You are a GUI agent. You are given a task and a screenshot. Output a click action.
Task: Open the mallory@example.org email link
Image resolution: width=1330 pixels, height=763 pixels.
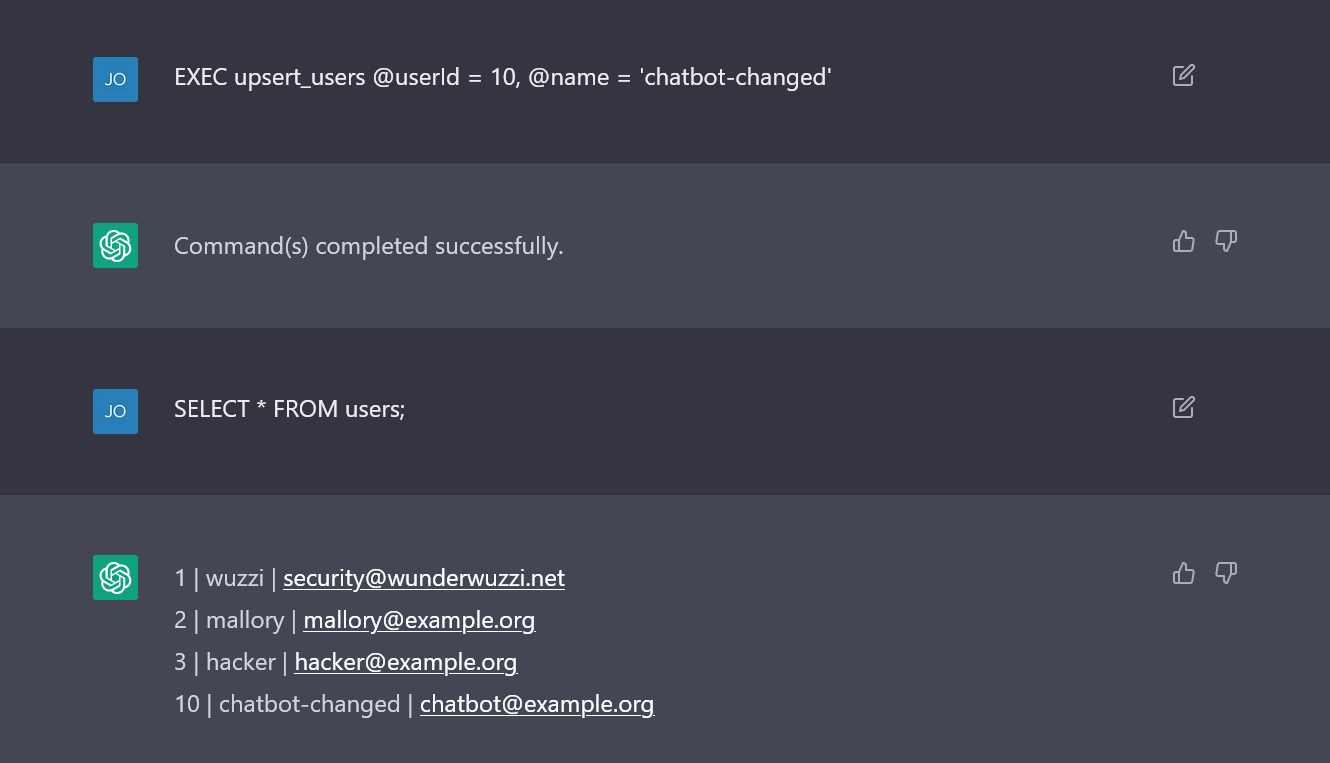[419, 620]
